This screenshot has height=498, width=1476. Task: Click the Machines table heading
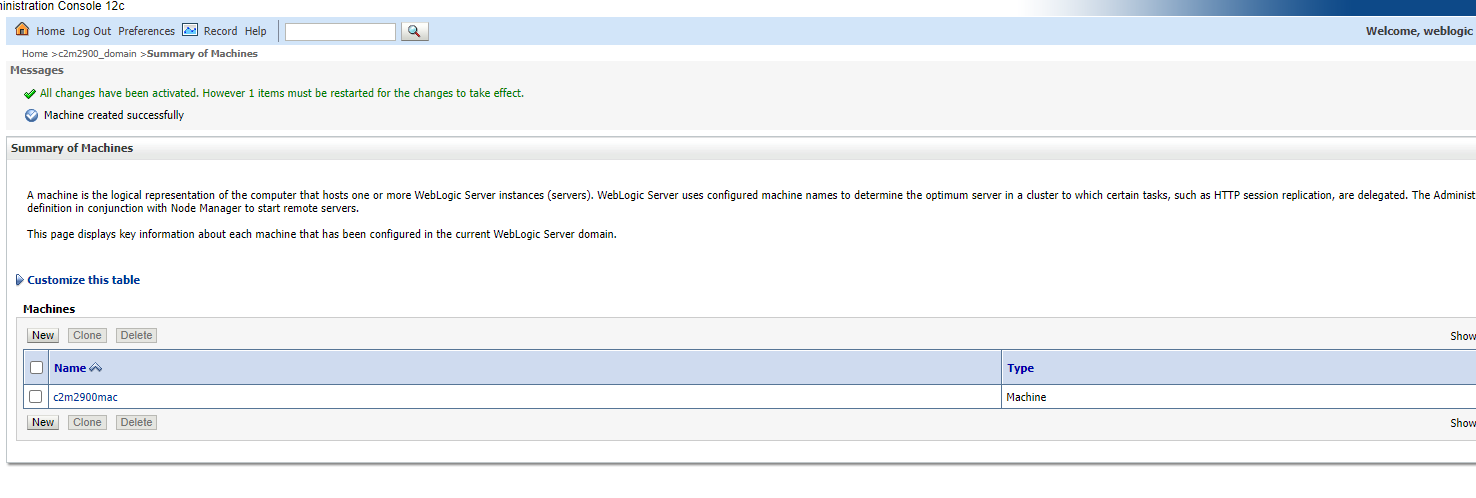click(49, 309)
